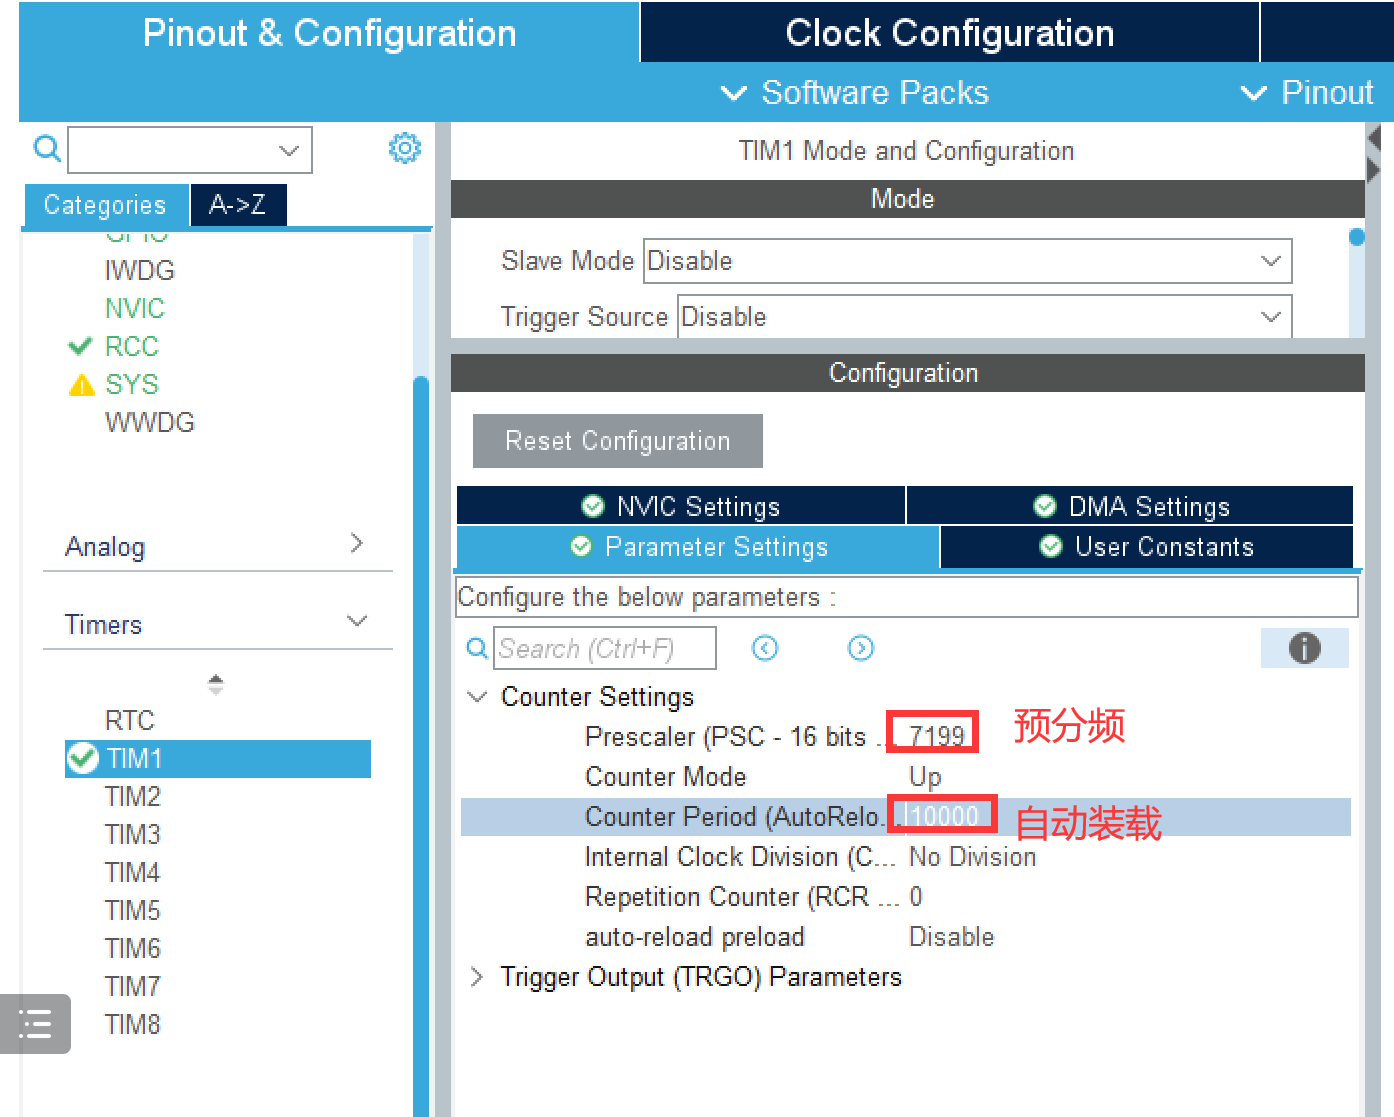Click the Counter Mode value Up

[x=925, y=777]
